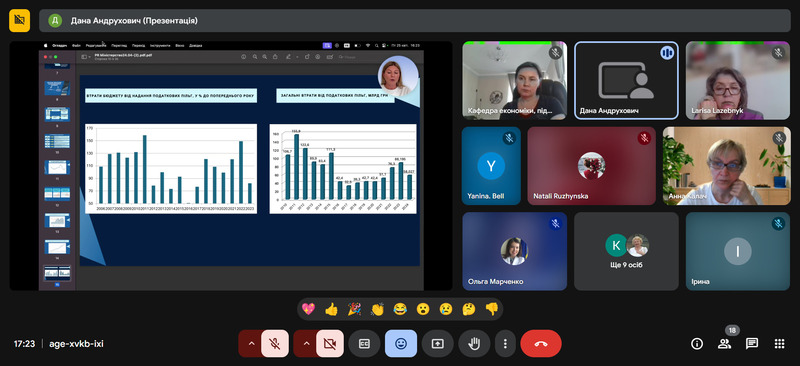Open 'Файл' menu in shared Preview window
The image size is (800, 366).
[x=77, y=45]
